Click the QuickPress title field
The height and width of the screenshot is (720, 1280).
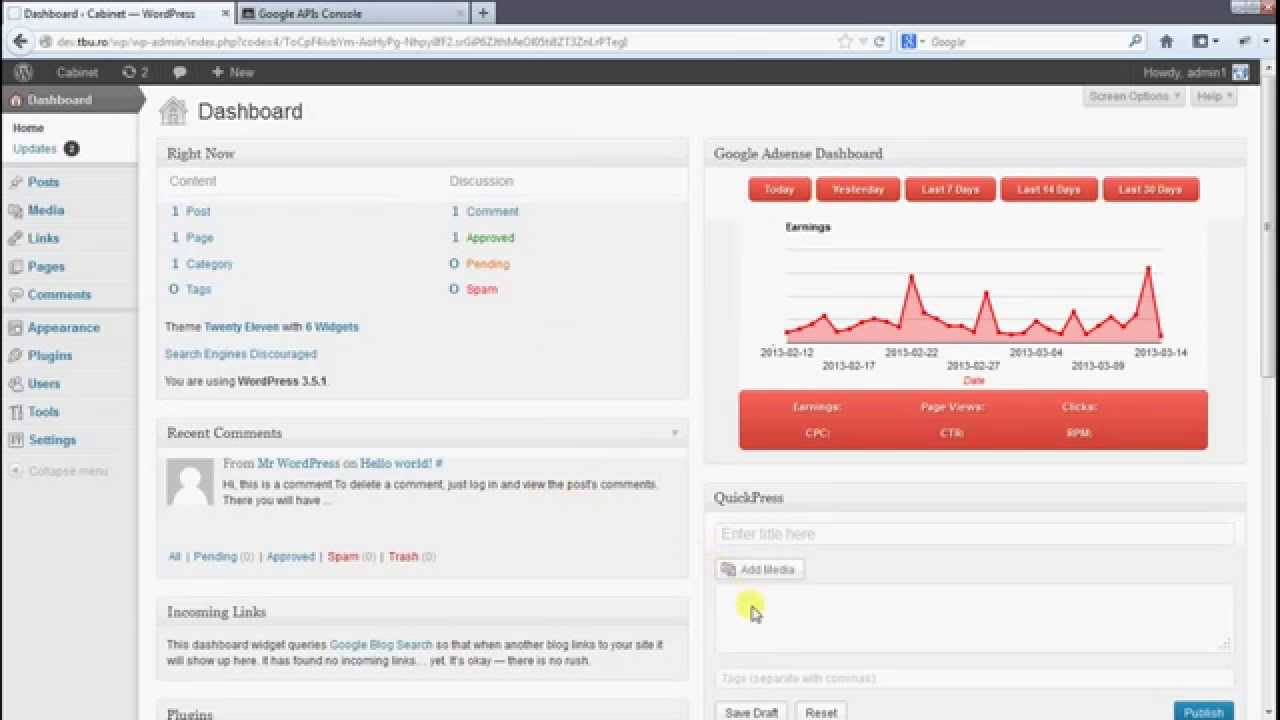[x=975, y=534]
